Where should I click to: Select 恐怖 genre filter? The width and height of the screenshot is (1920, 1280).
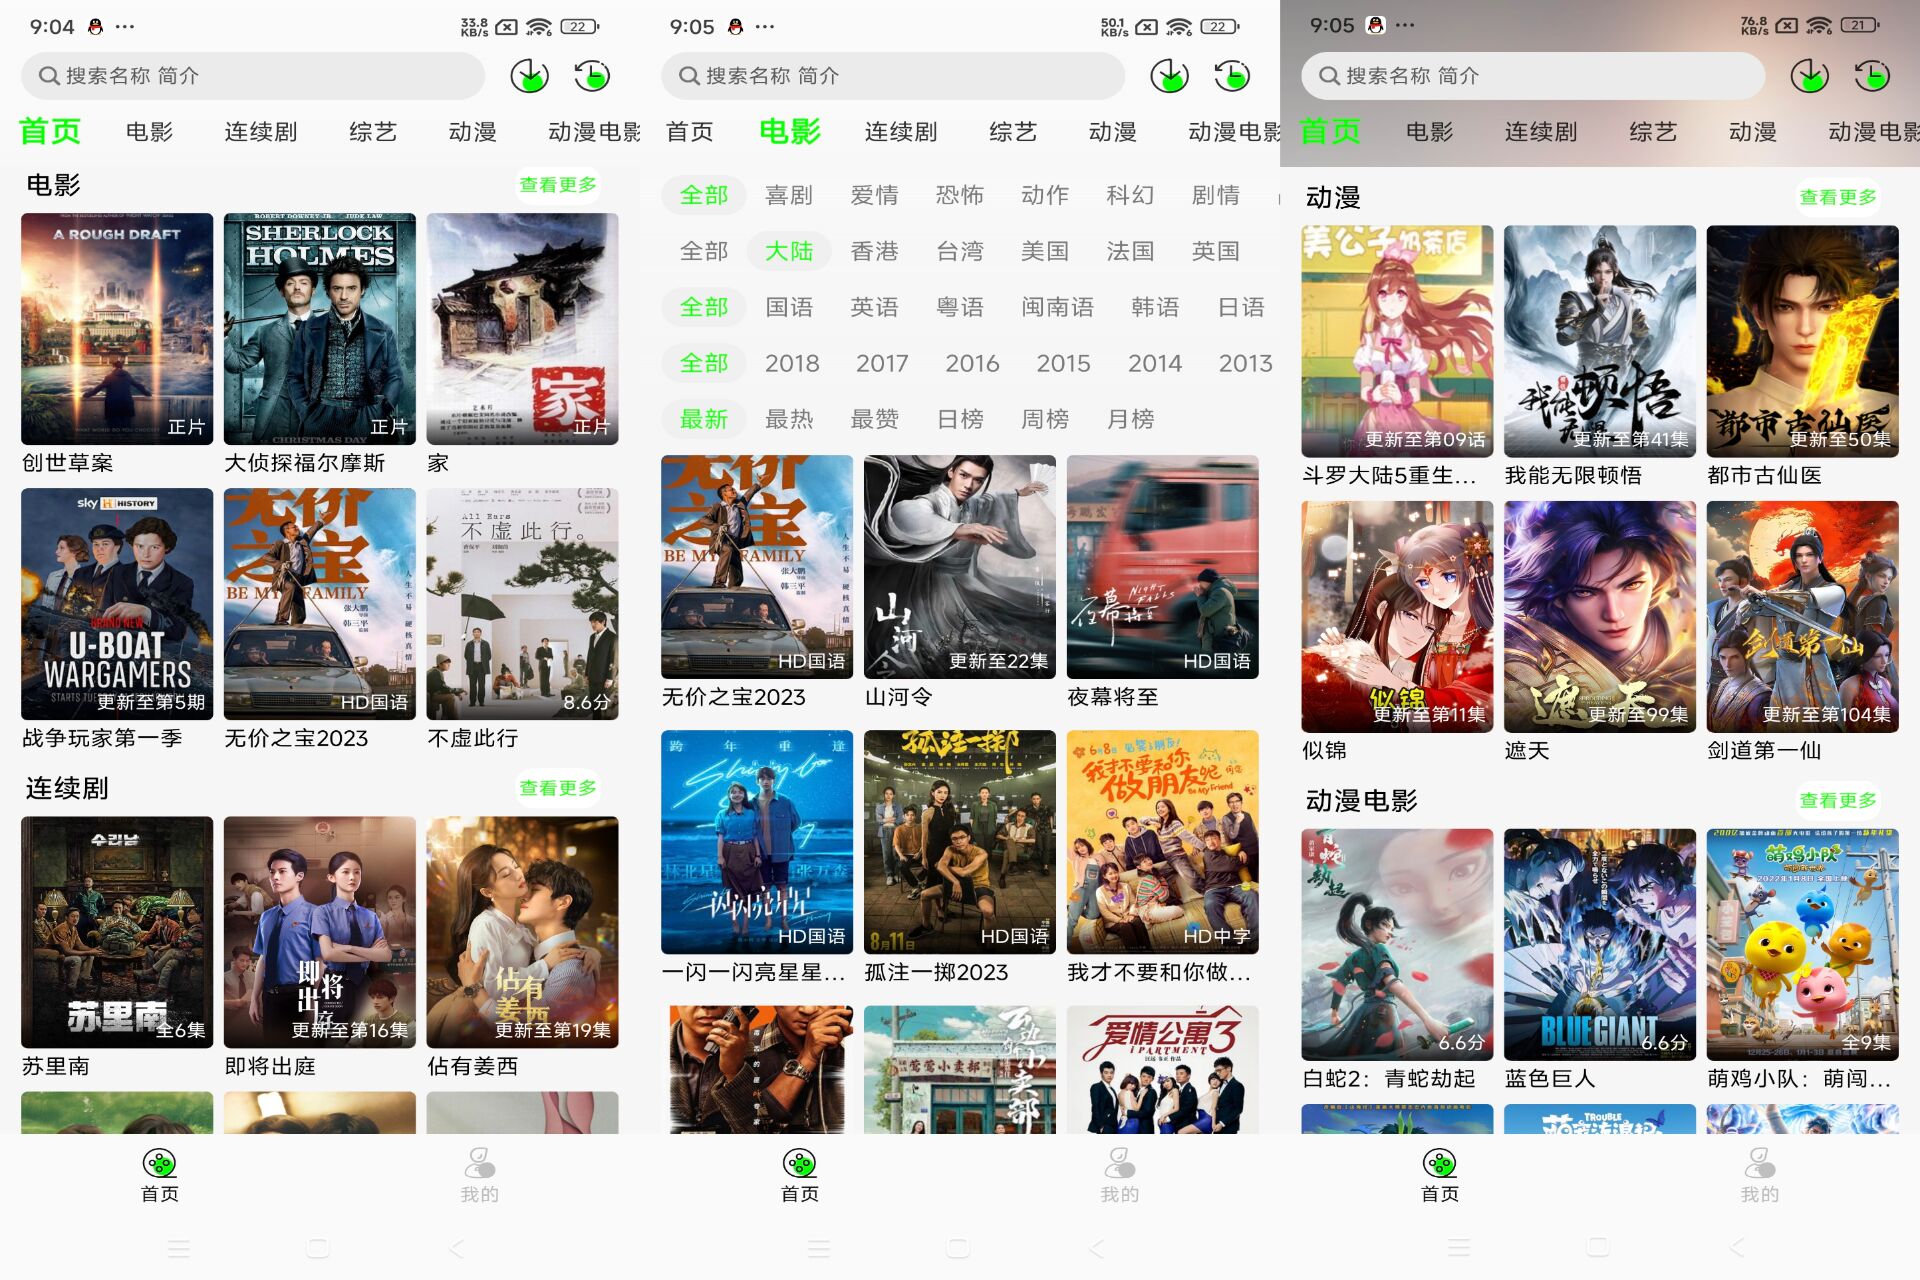(x=960, y=195)
